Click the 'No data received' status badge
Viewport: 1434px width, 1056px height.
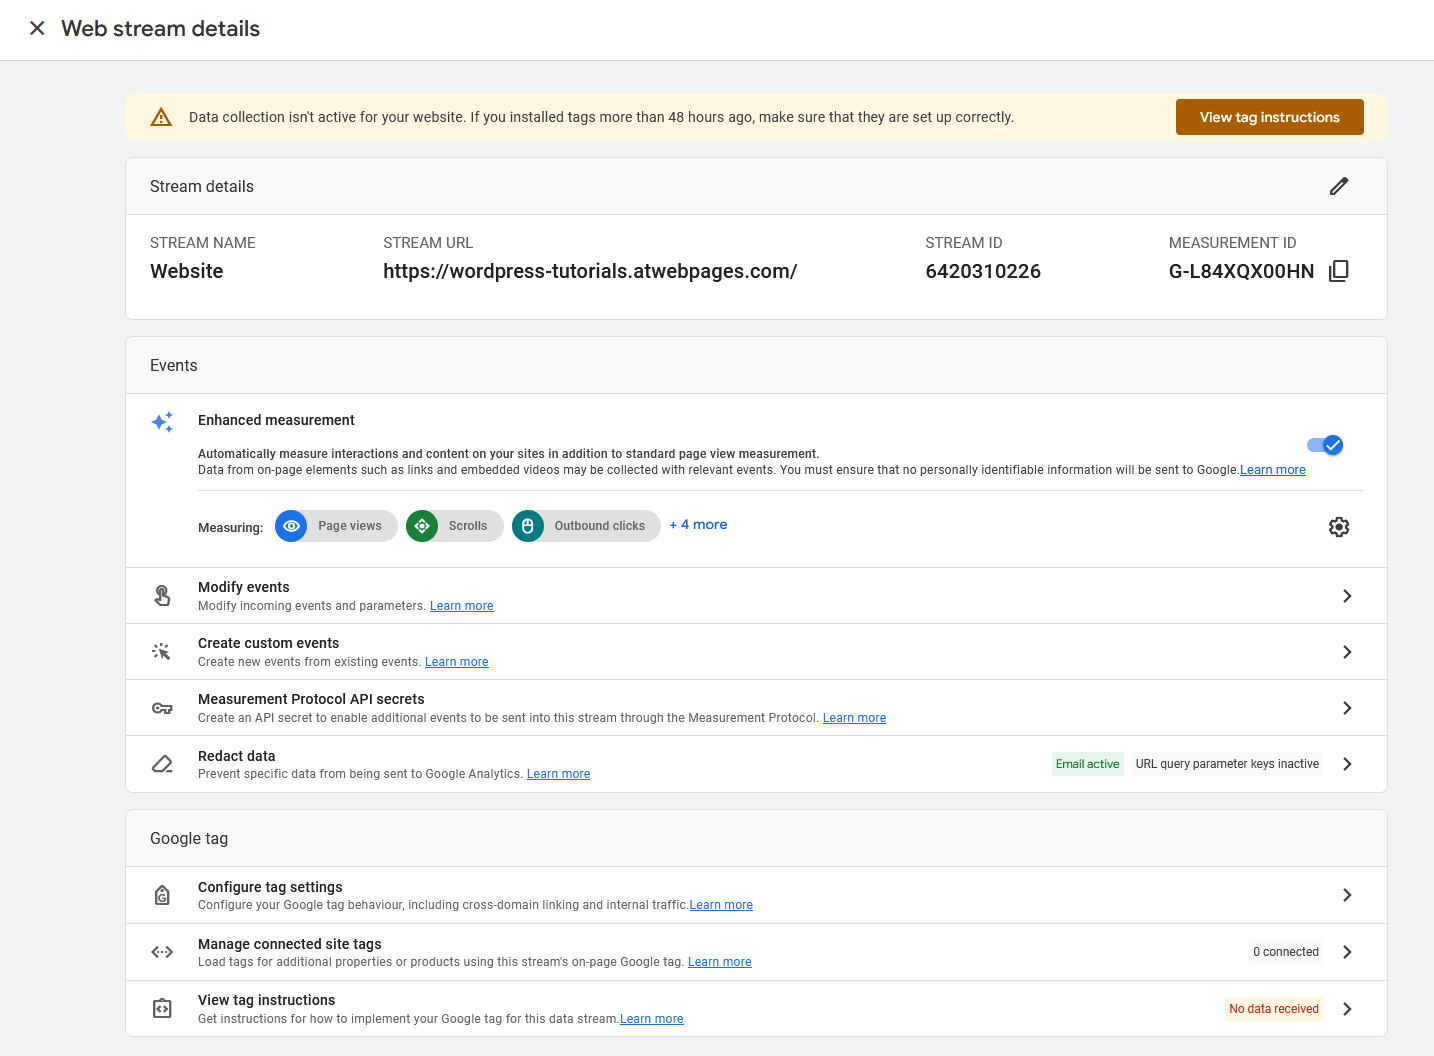[x=1273, y=1008]
